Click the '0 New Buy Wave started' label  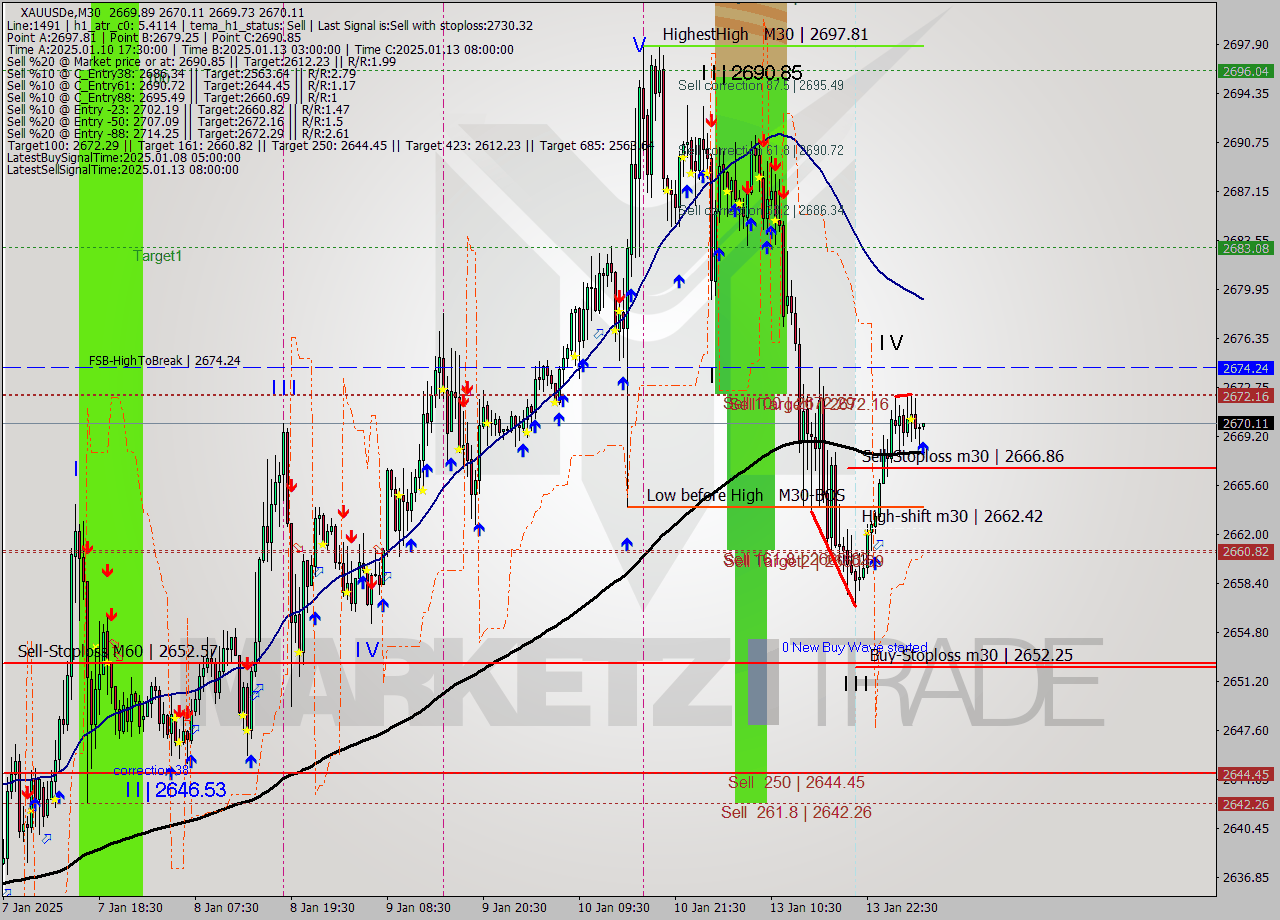point(854,647)
